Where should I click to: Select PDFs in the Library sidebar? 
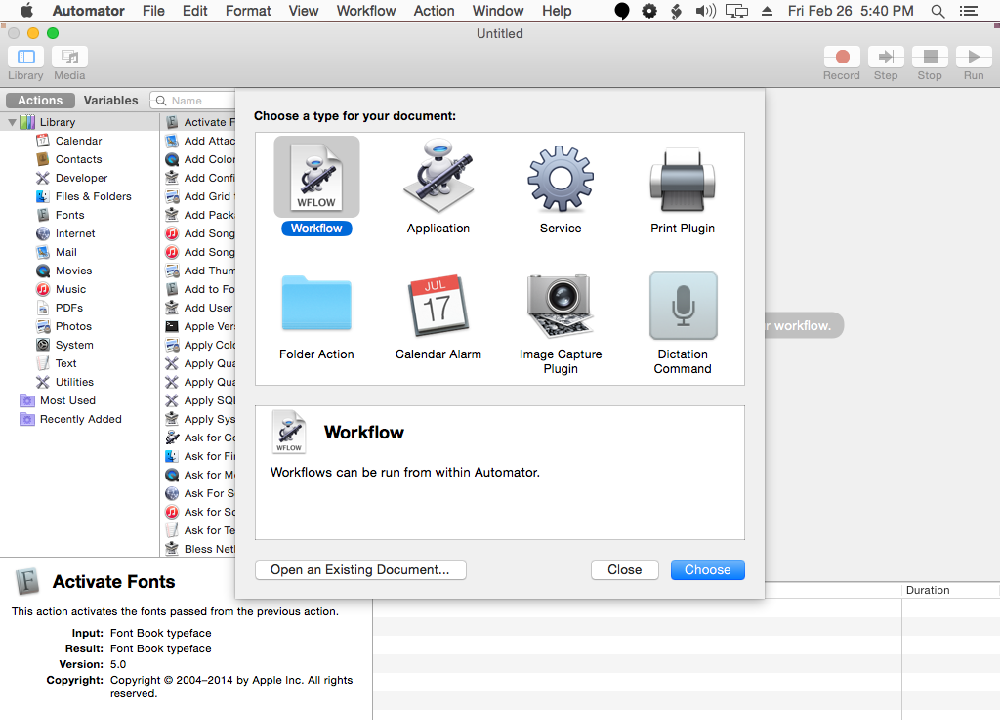click(x=69, y=308)
